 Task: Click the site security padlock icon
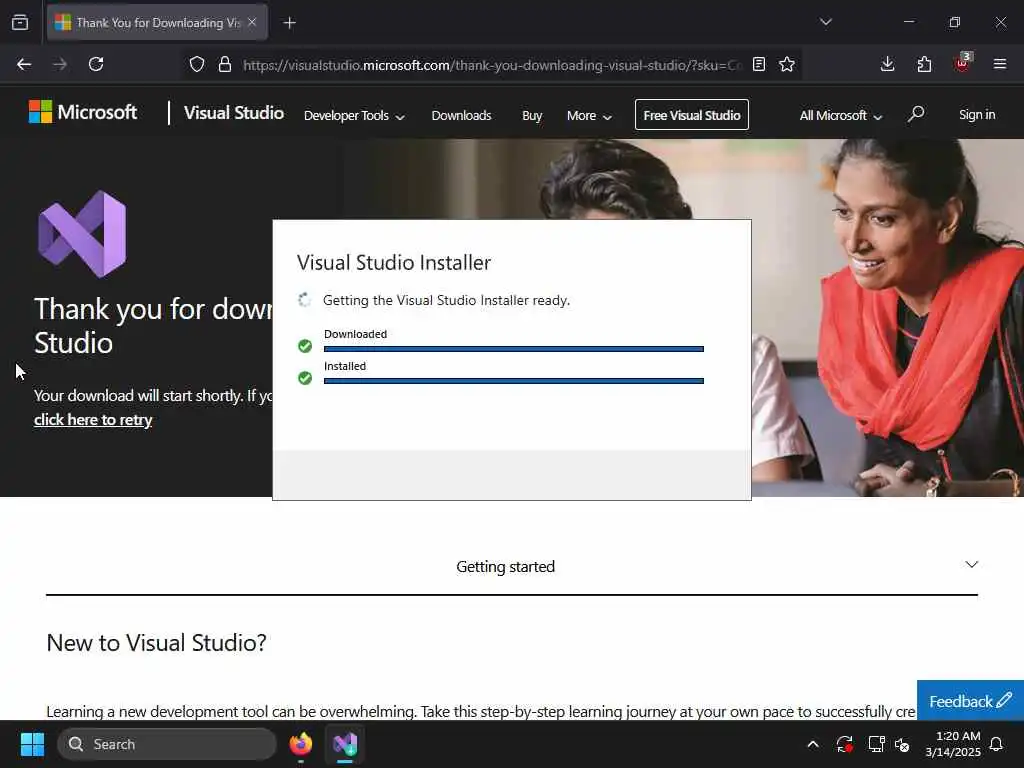point(225,64)
